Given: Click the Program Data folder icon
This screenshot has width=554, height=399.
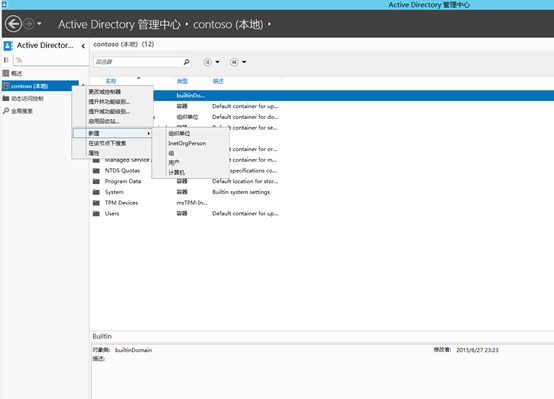Looking at the screenshot, I should (96, 181).
